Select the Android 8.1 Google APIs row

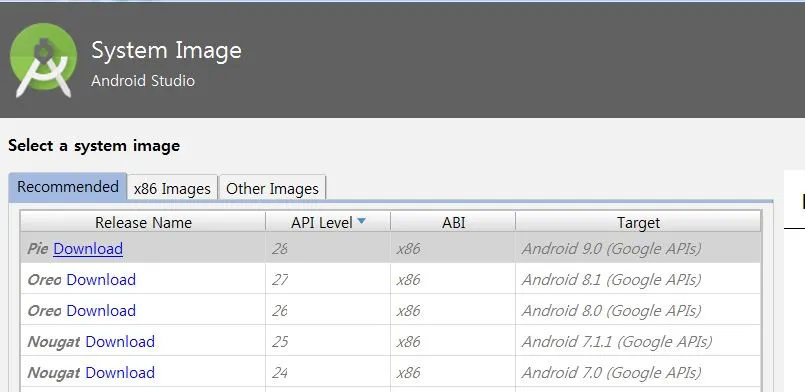[x=391, y=279]
